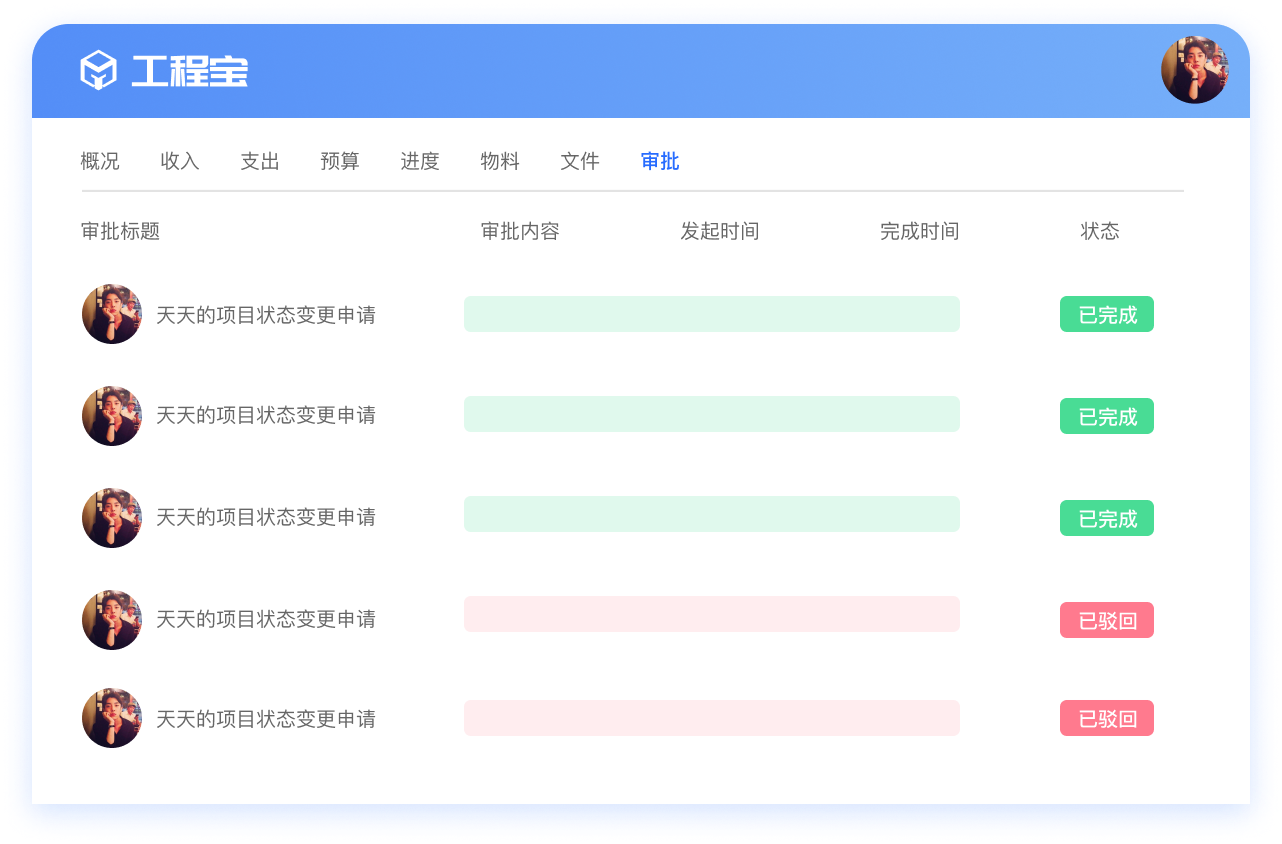Screen dimensions: 1282x844
Task: Switch to the 文件 tab
Action: 580,161
